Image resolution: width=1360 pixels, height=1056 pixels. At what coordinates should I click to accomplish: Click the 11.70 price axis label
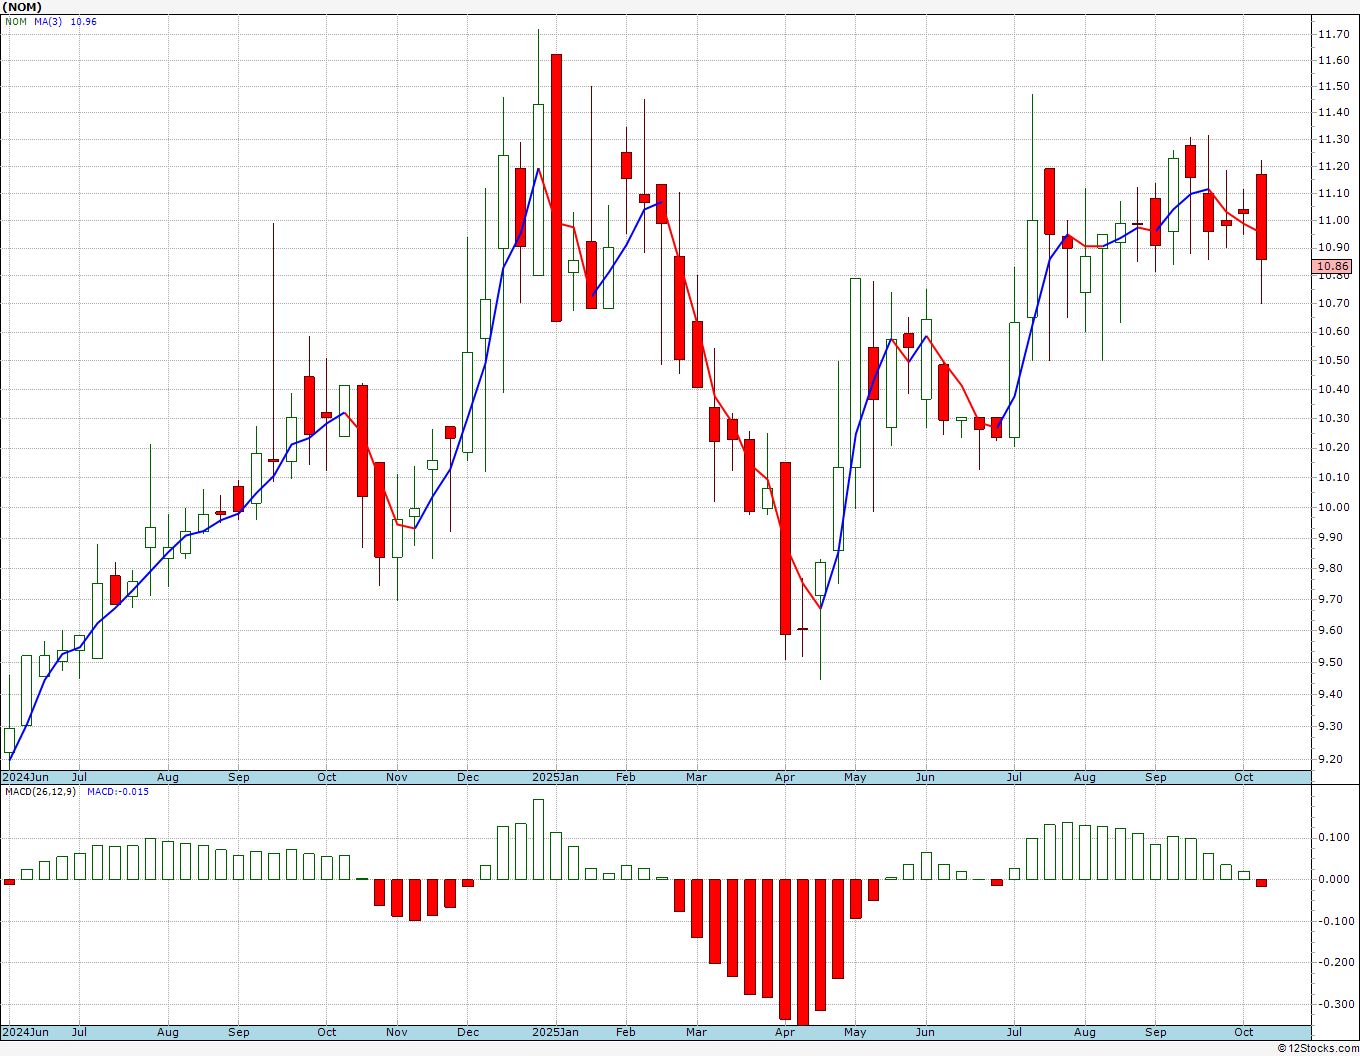(1334, 34)
